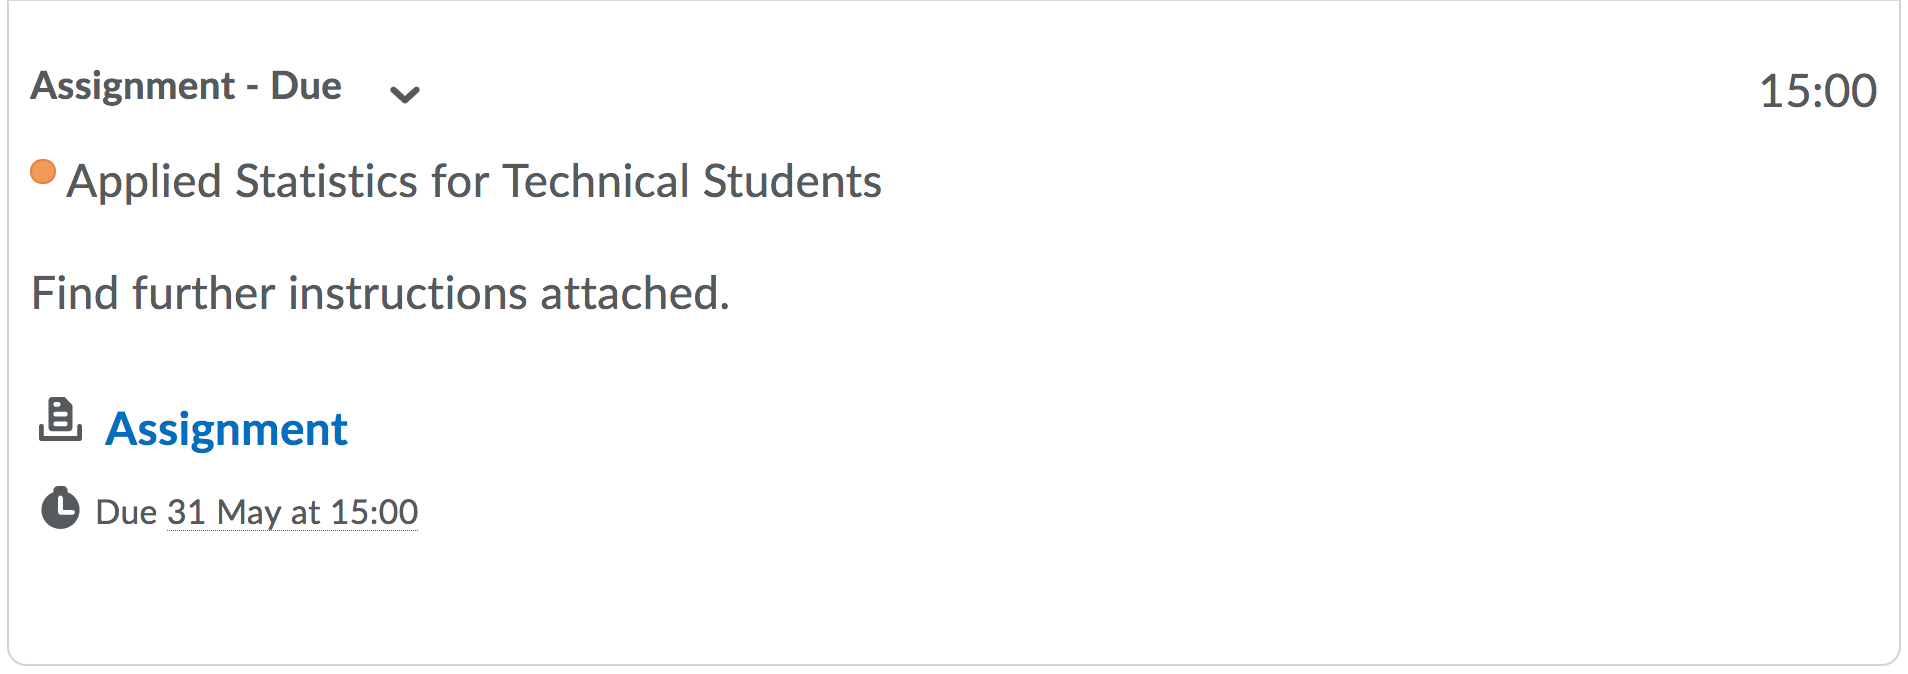This screenshot has width=1908, height=674.
Task: Click the underlined "31 May" date
Action: (x=224, y=512)
